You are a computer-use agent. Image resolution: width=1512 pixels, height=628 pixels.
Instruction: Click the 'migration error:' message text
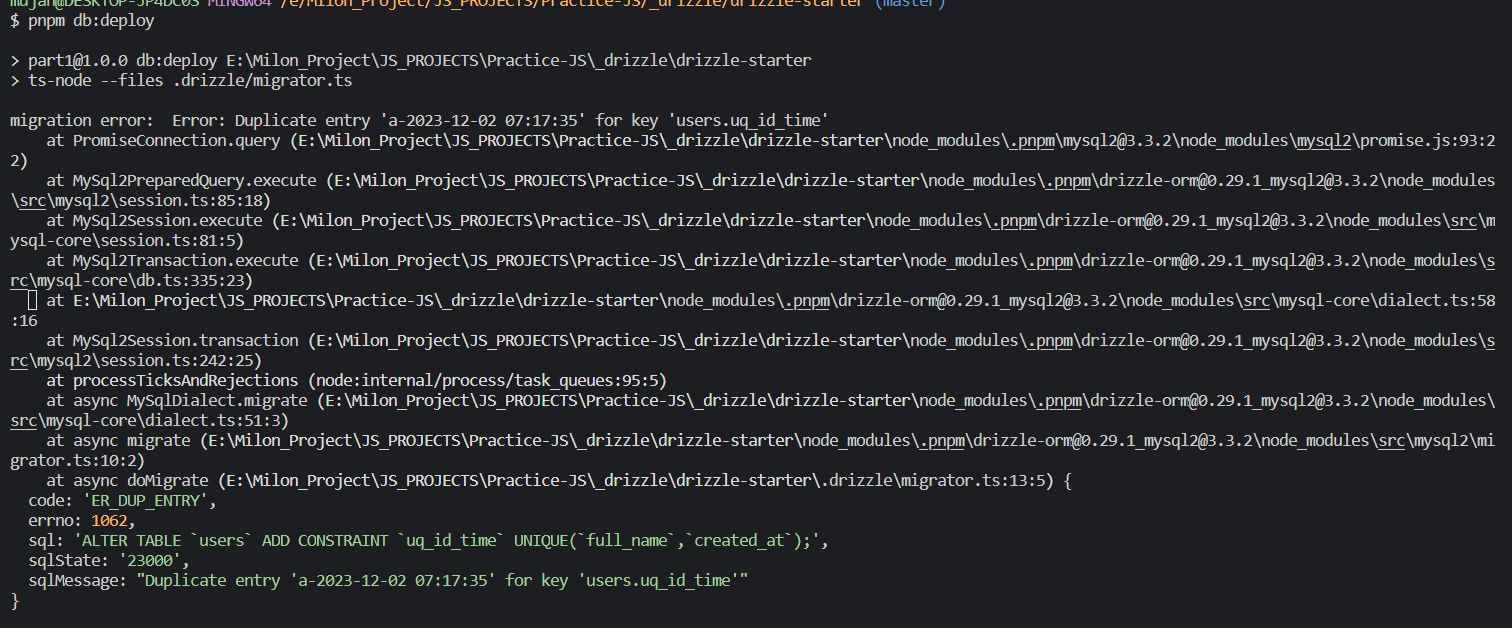click(82, 120)
